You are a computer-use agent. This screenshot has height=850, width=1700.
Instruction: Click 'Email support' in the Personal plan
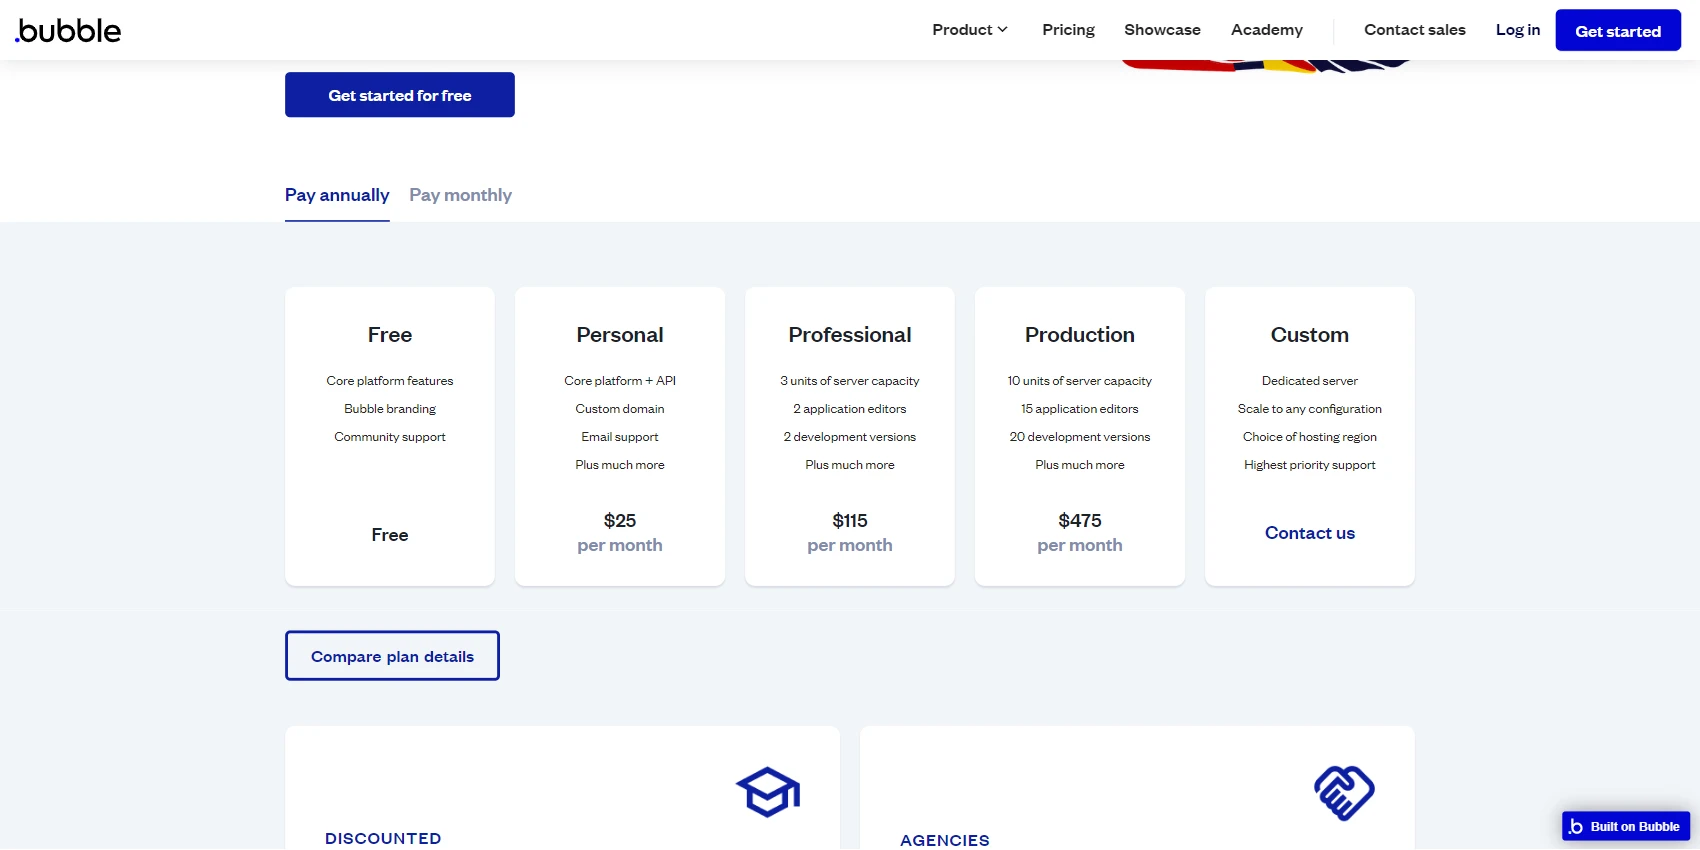click(x=620, y=437)
